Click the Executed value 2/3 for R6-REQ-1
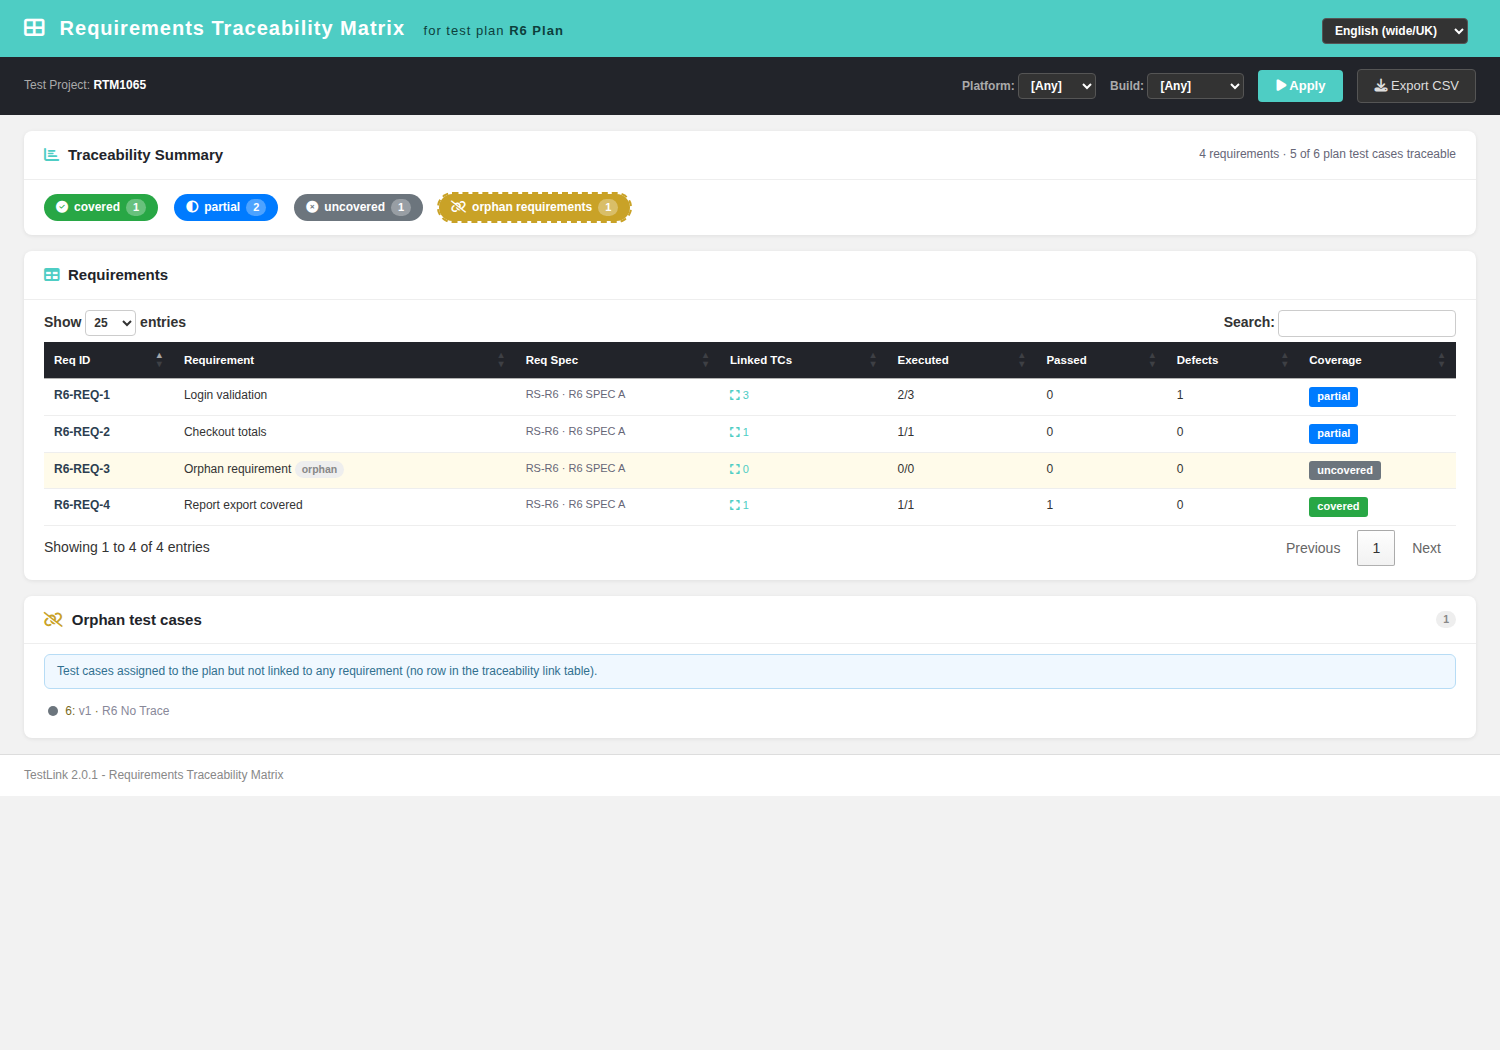Image resolution: width=1500 pixels, height=1050 pixels. [x=906, y=395]
